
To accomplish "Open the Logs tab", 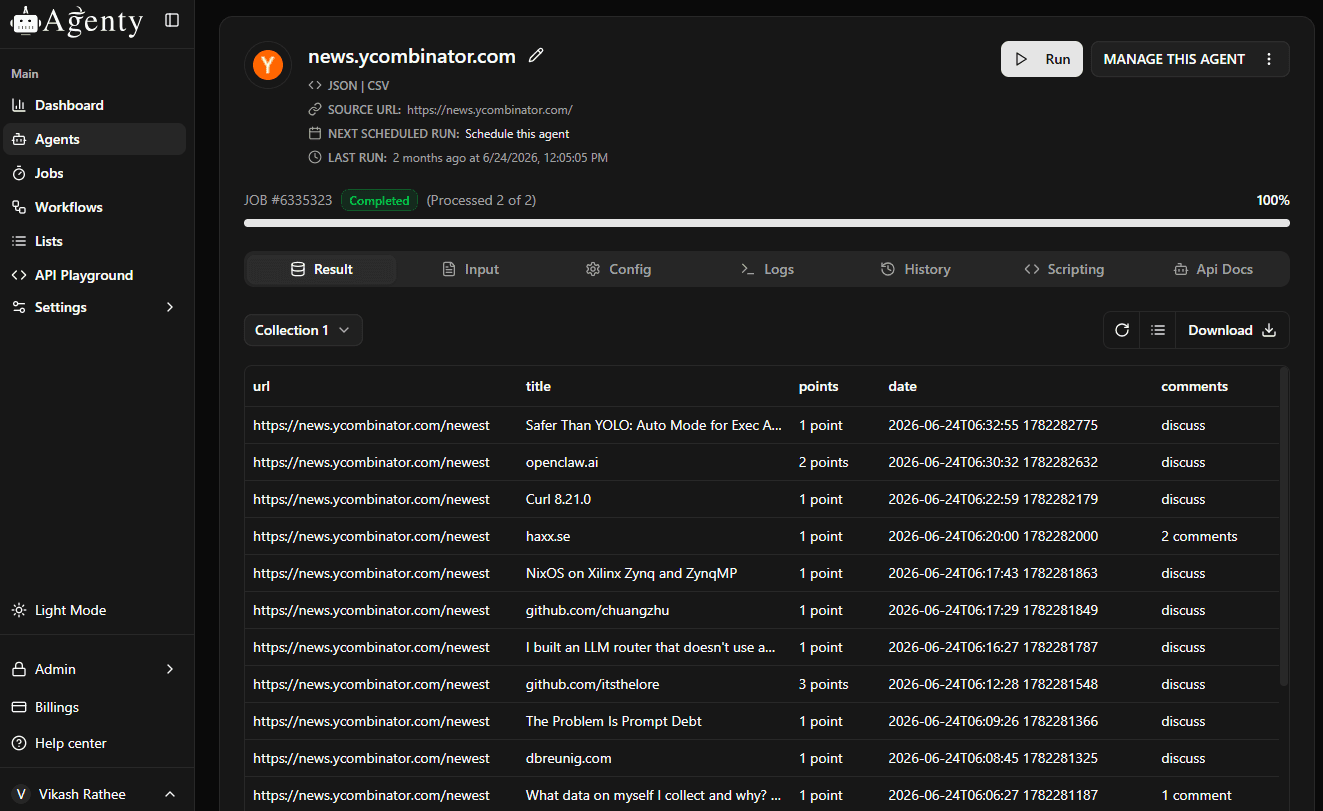I will [x=767, y=269].
